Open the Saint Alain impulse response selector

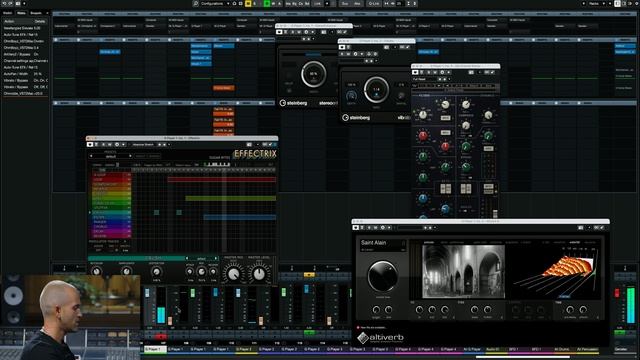coord(382,245)
